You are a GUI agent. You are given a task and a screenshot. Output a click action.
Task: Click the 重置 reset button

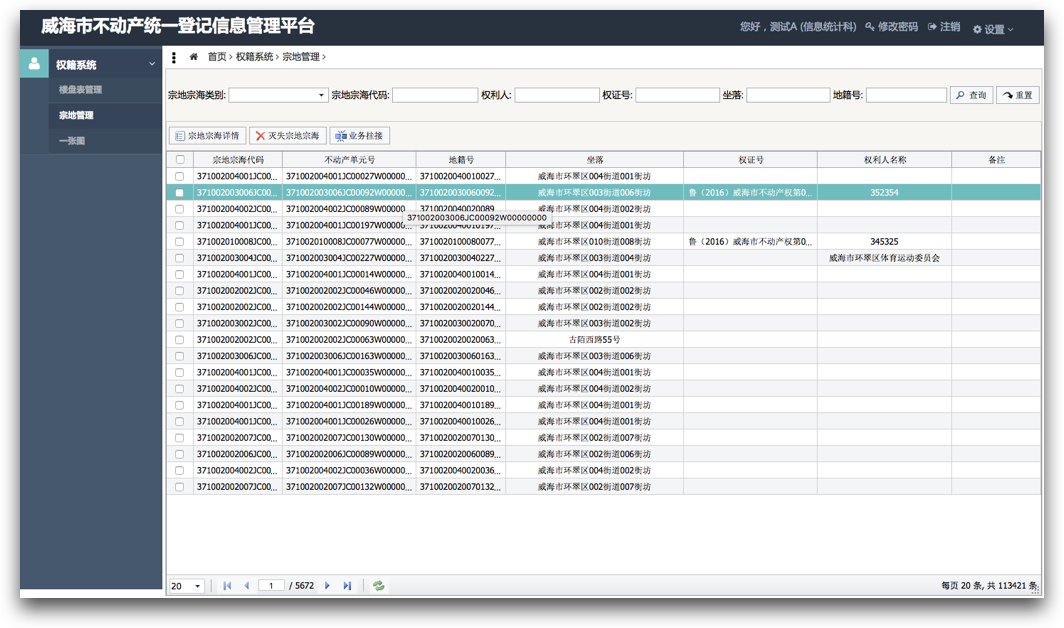[1018, 95]
